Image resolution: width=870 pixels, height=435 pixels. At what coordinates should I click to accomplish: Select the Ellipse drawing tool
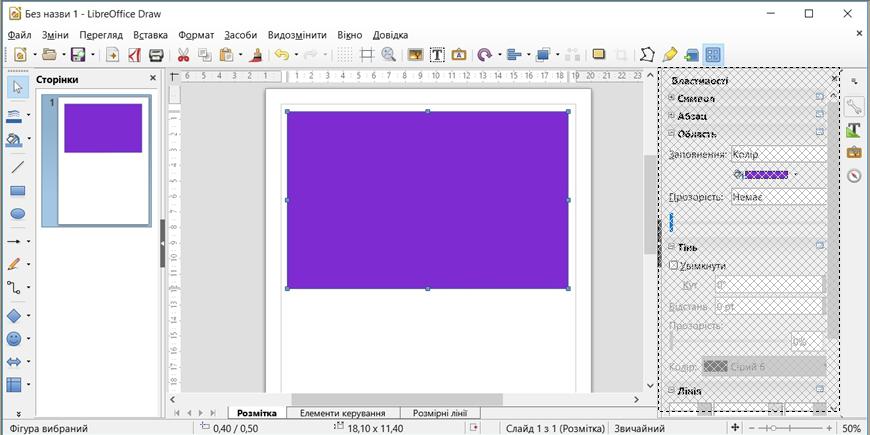click(17, 213)
